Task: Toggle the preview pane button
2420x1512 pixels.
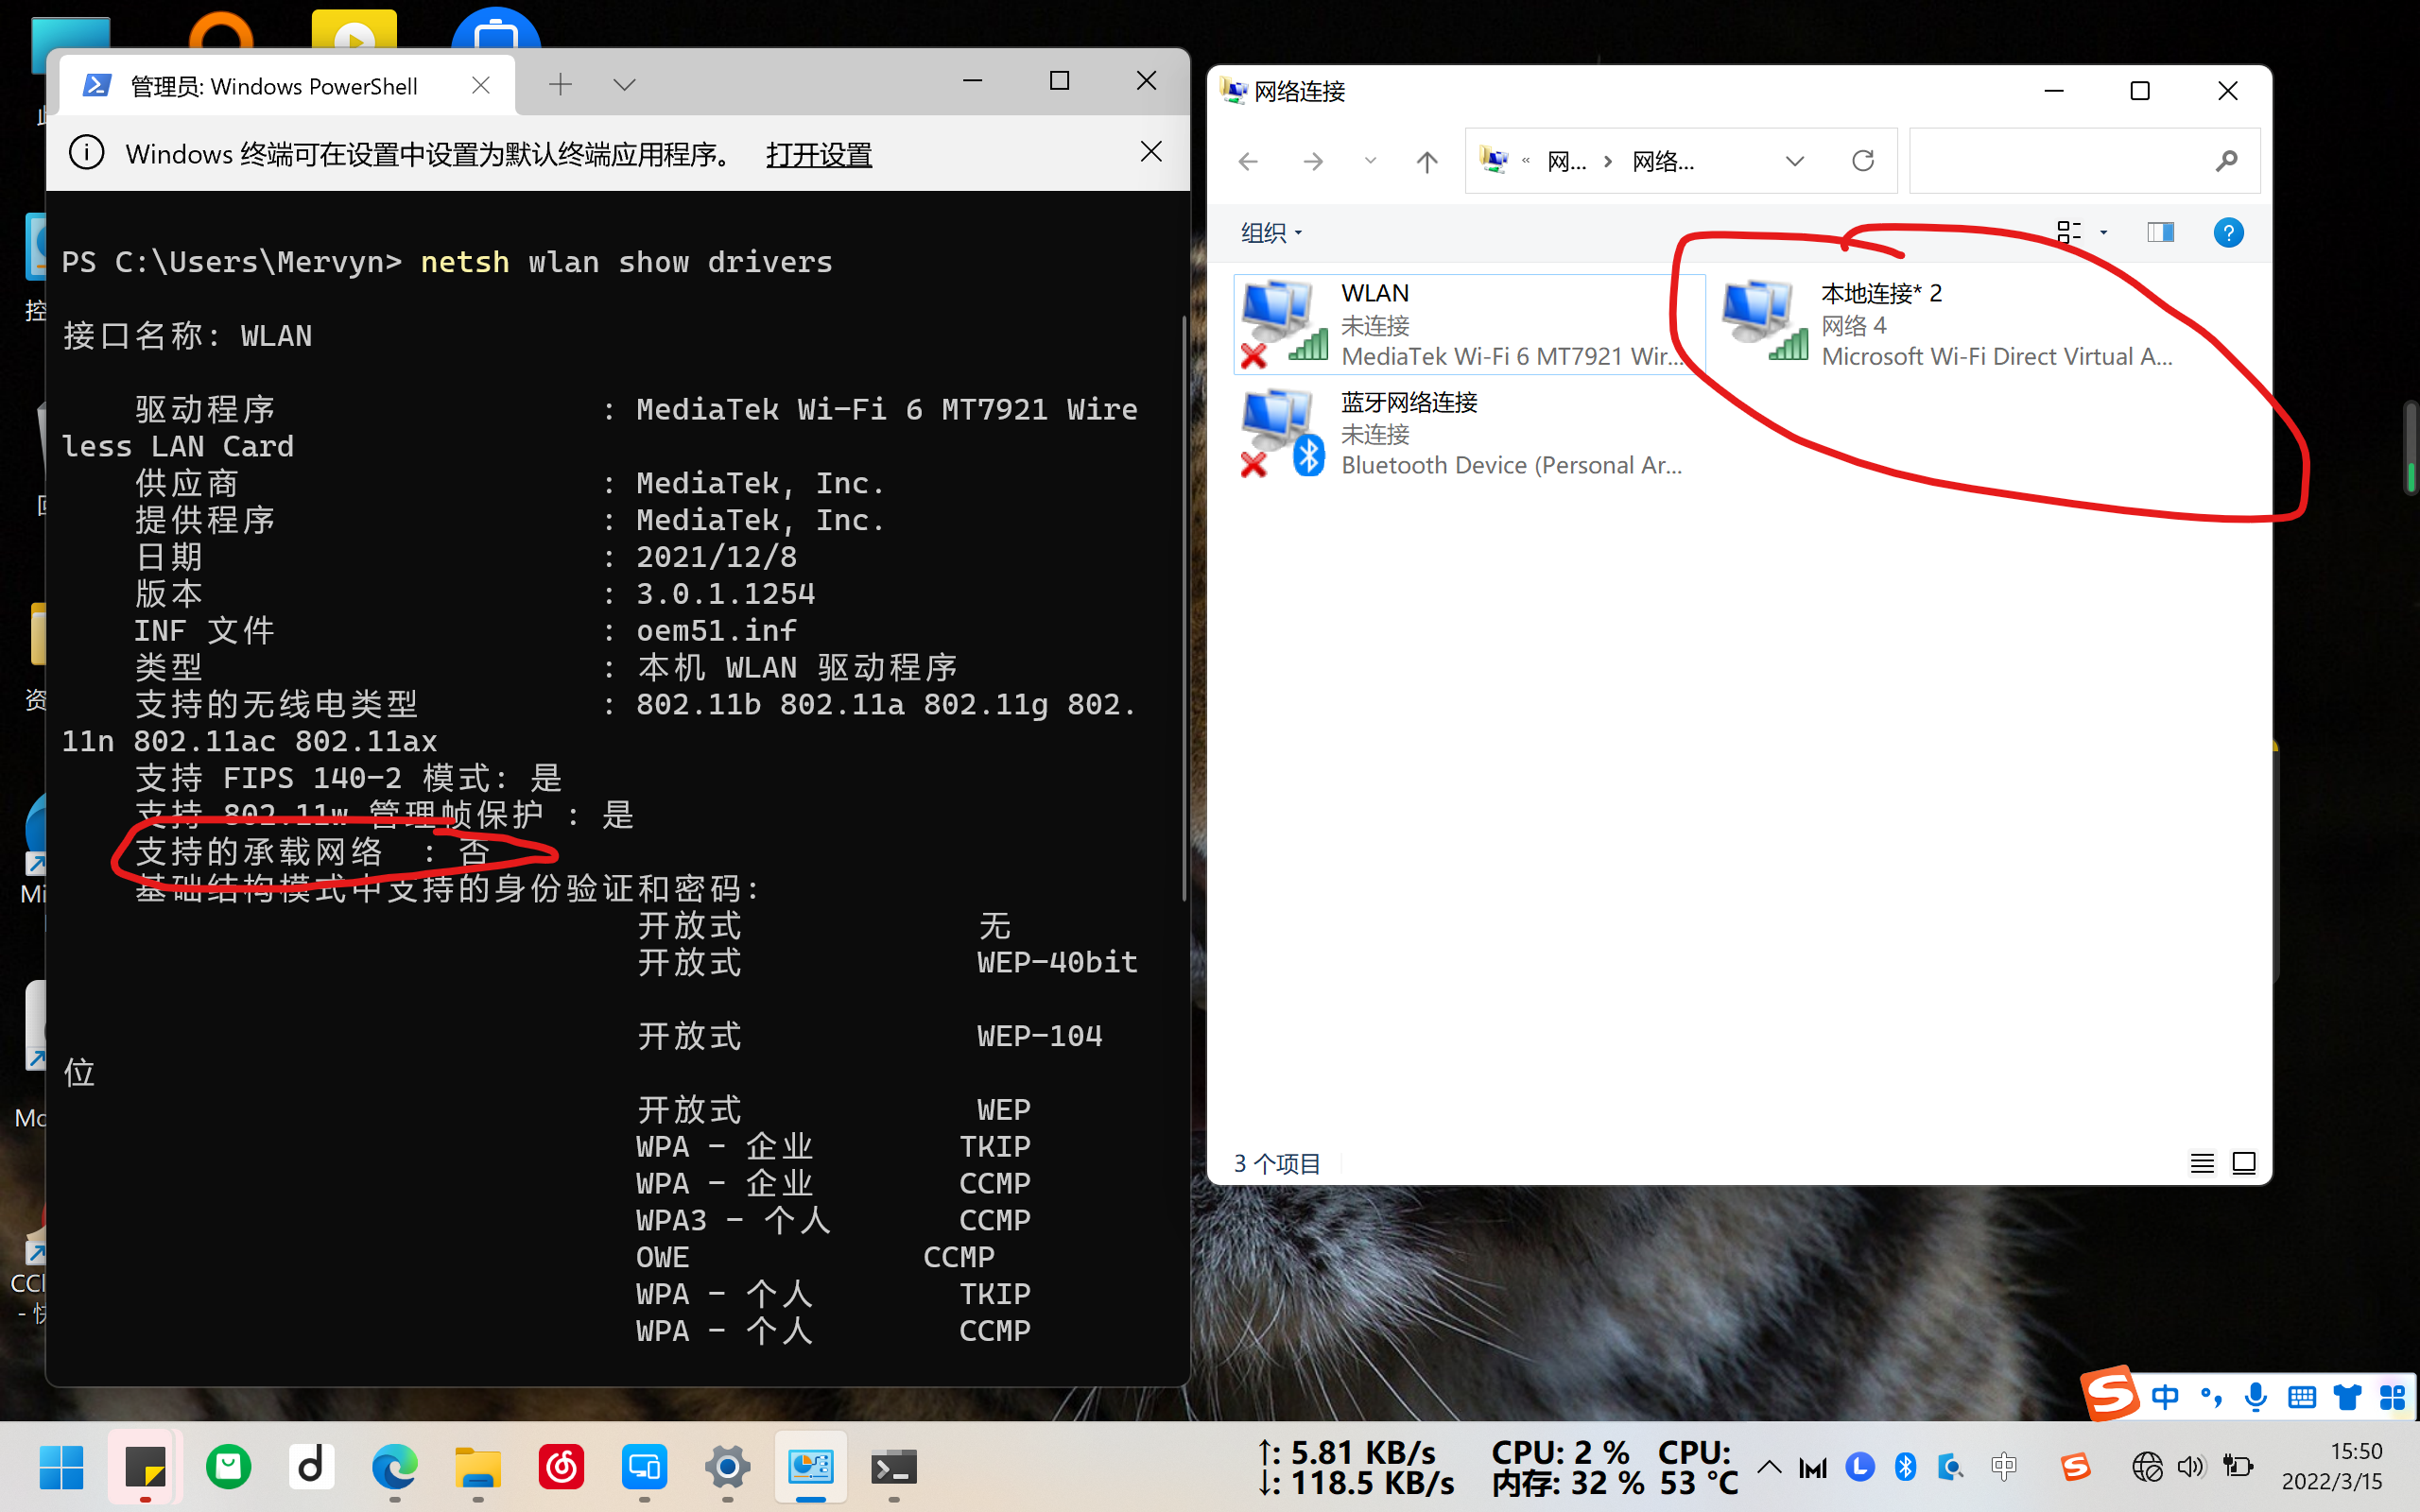Action: [2160, 233]
